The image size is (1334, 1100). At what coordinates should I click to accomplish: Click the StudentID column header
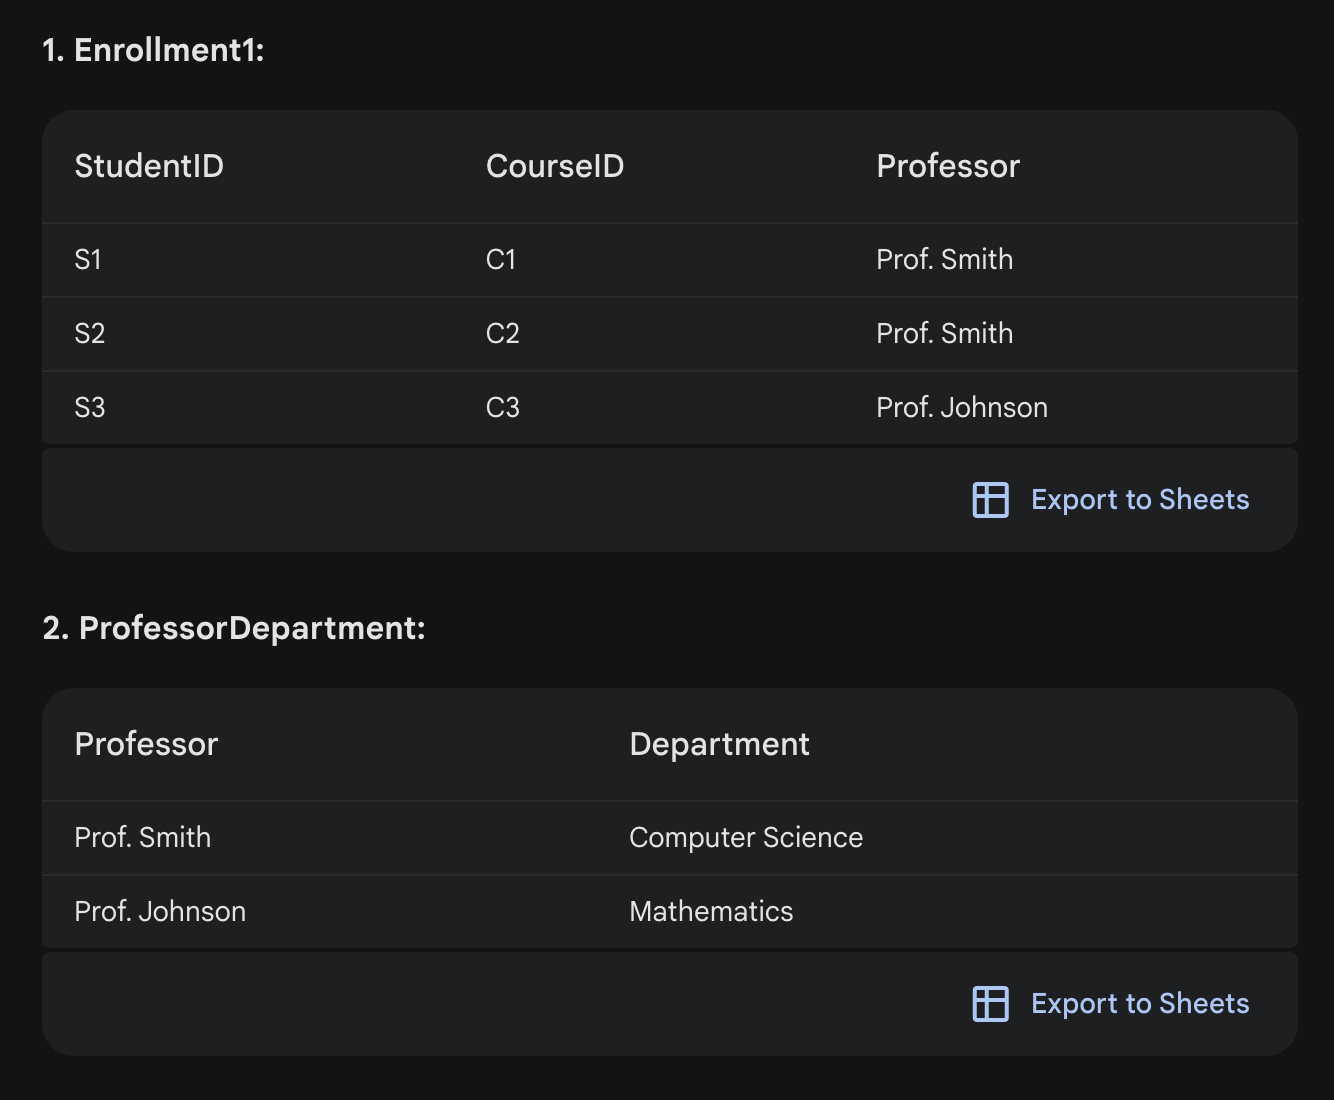point(149,166)
